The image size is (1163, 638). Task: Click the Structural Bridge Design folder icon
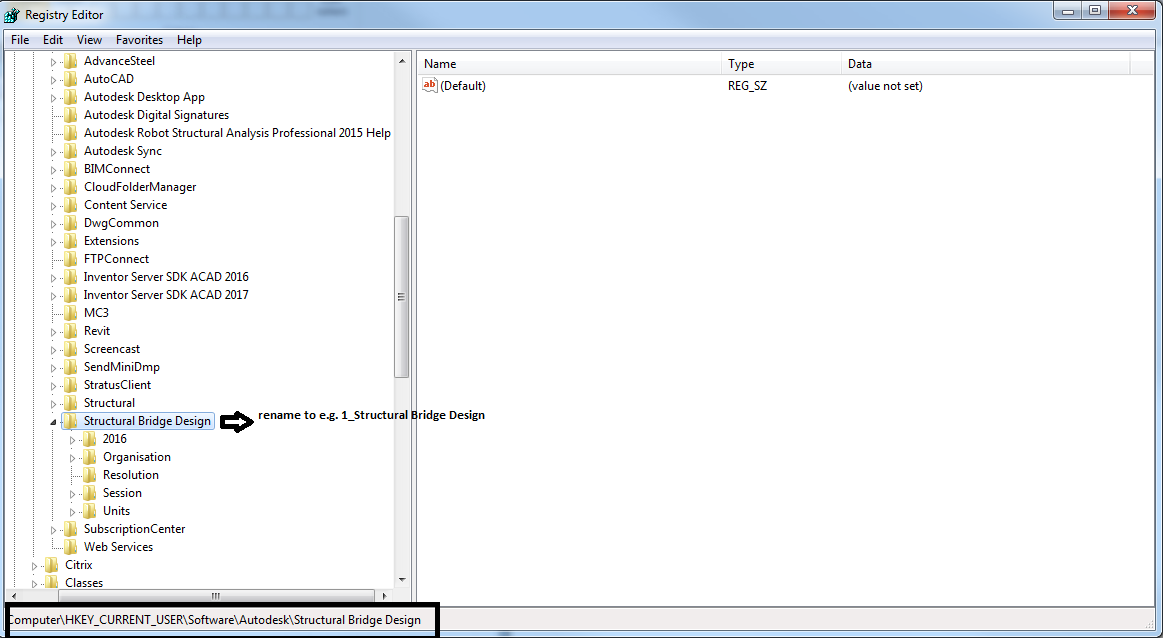[x=72, y=421]
